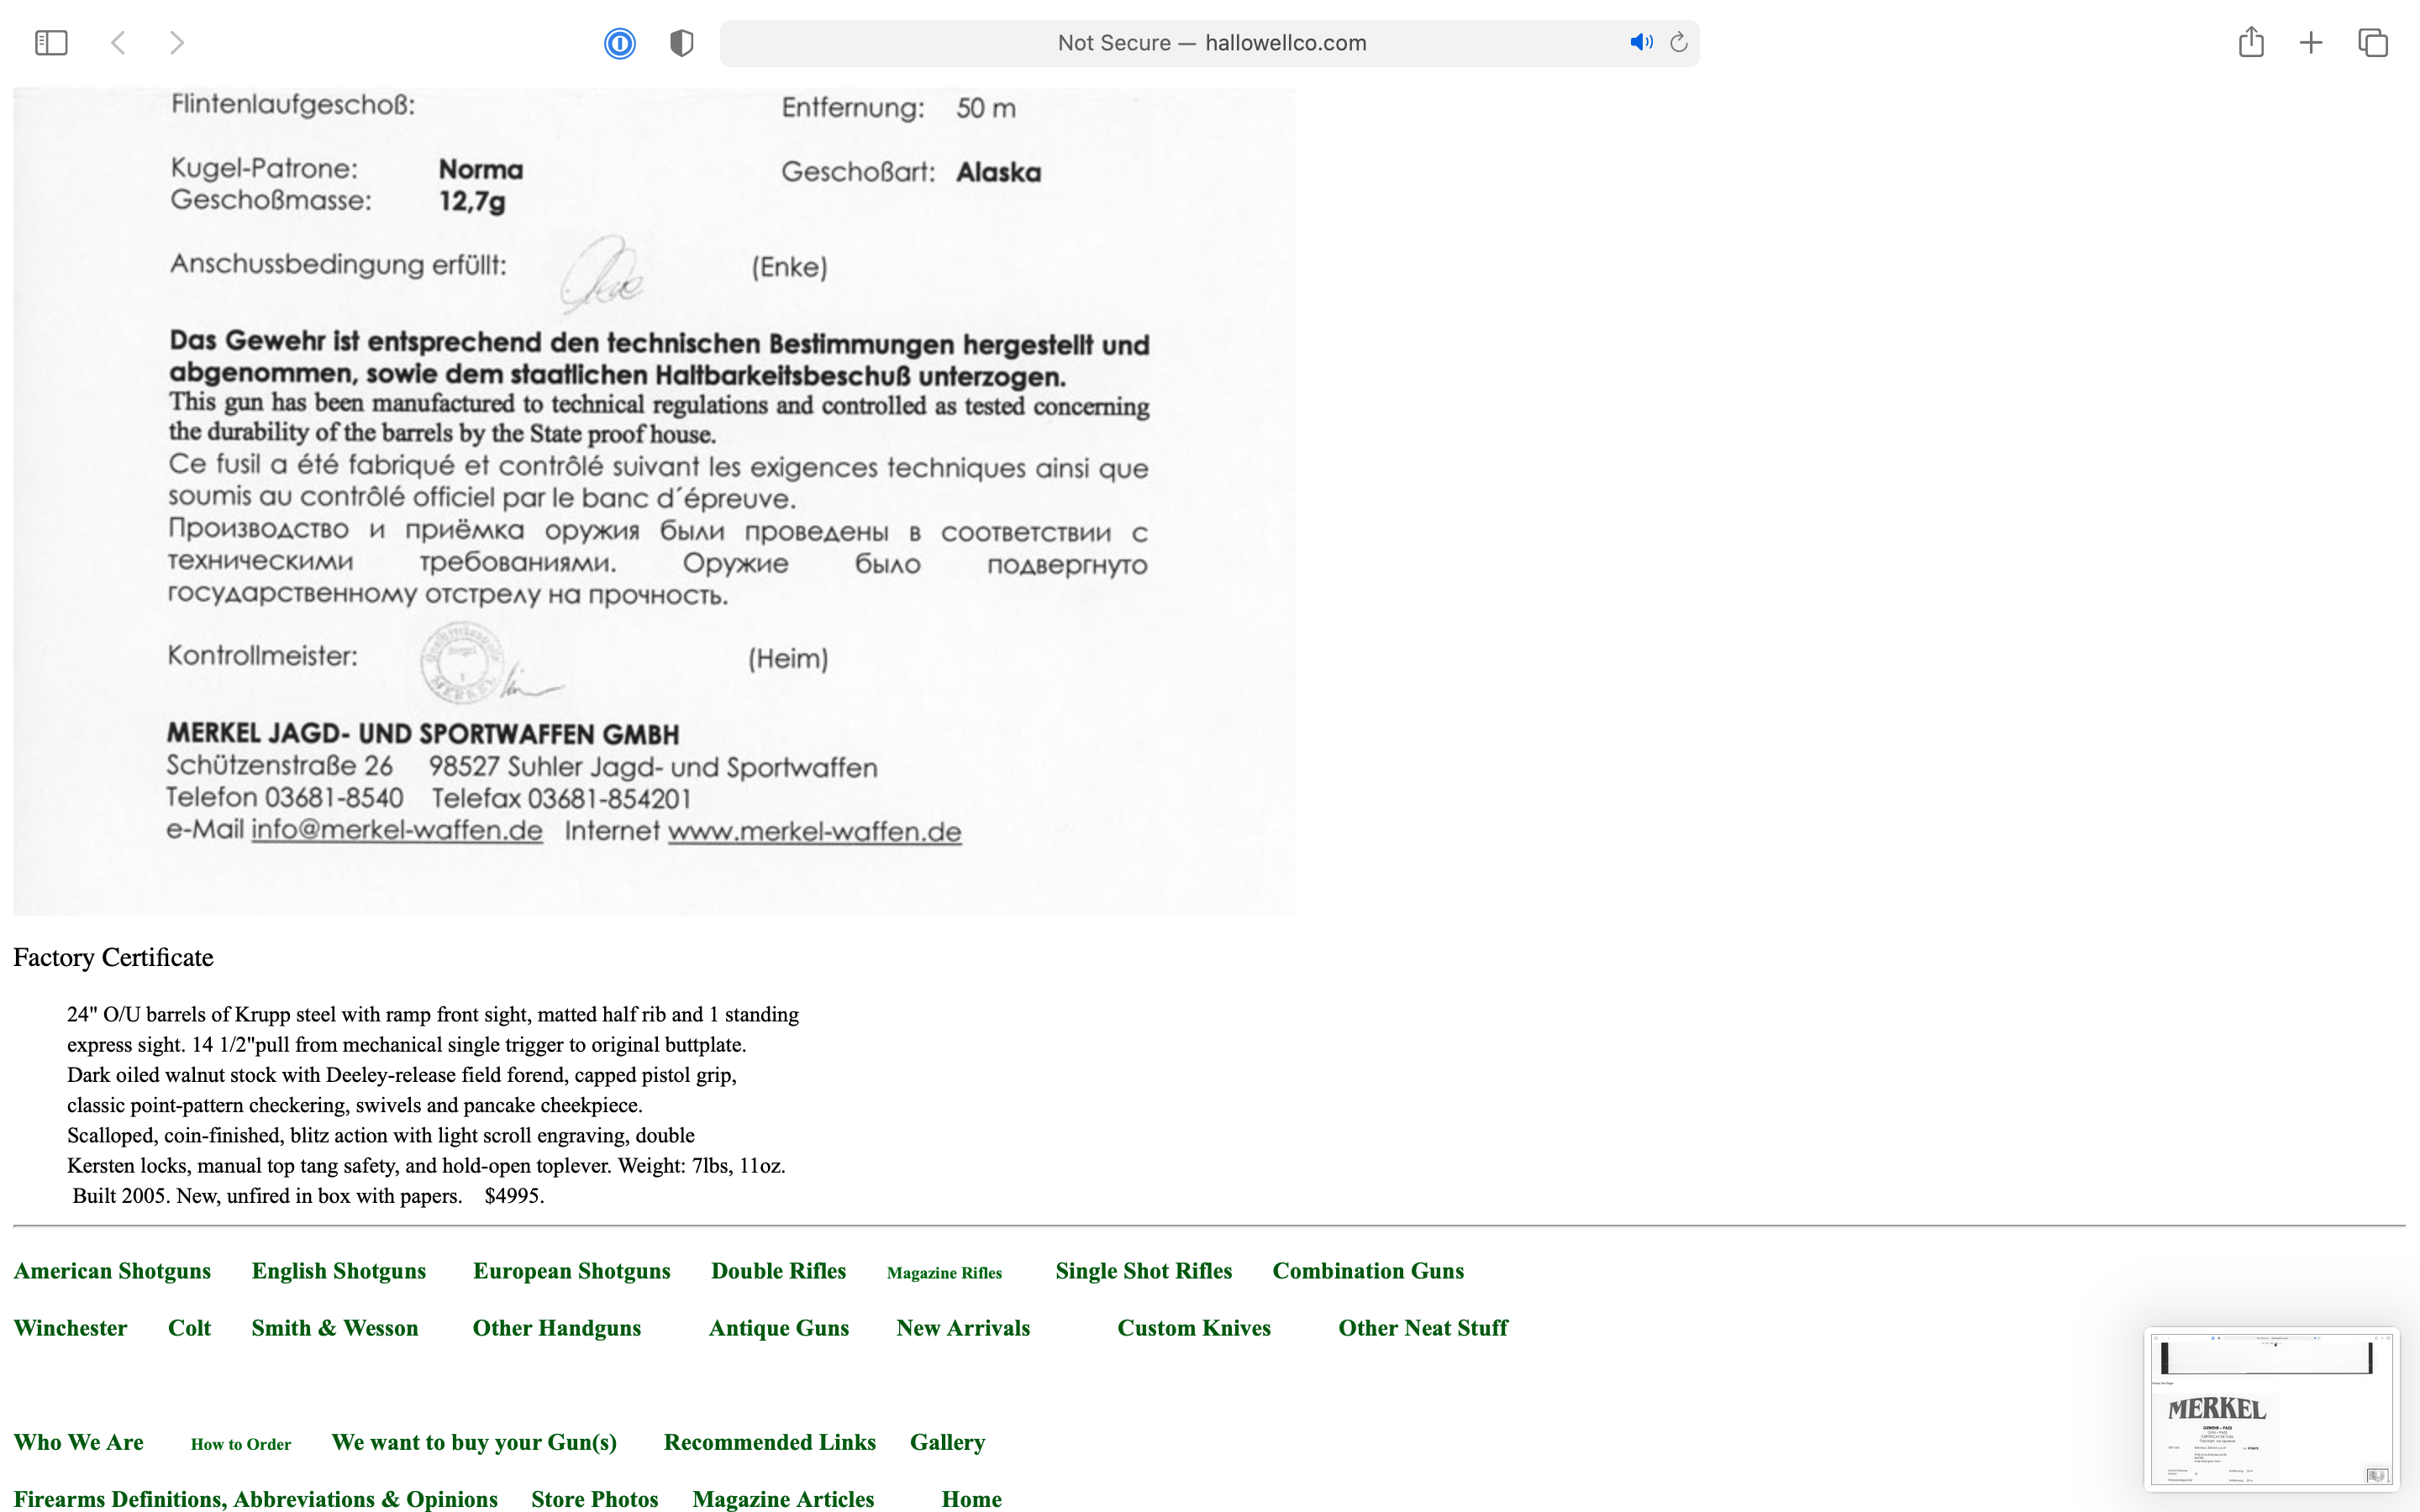
Task: Open the screenshot preview thumbnail
Action: tap(2271, 1408)
